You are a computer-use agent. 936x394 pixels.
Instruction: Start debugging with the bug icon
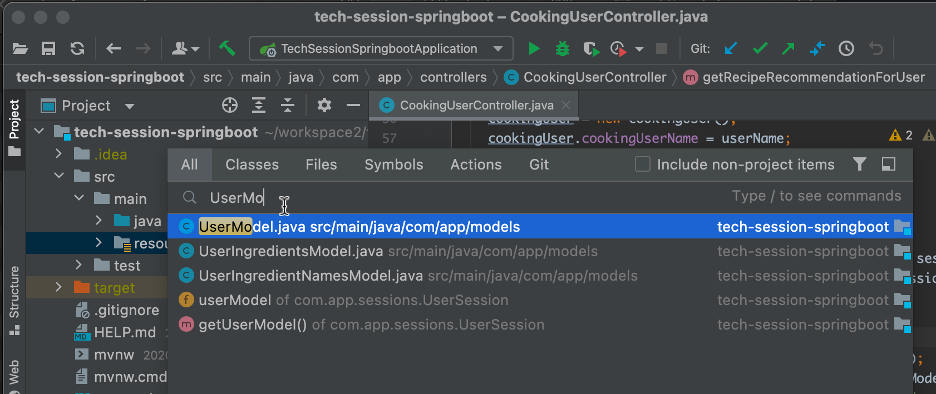562,49
